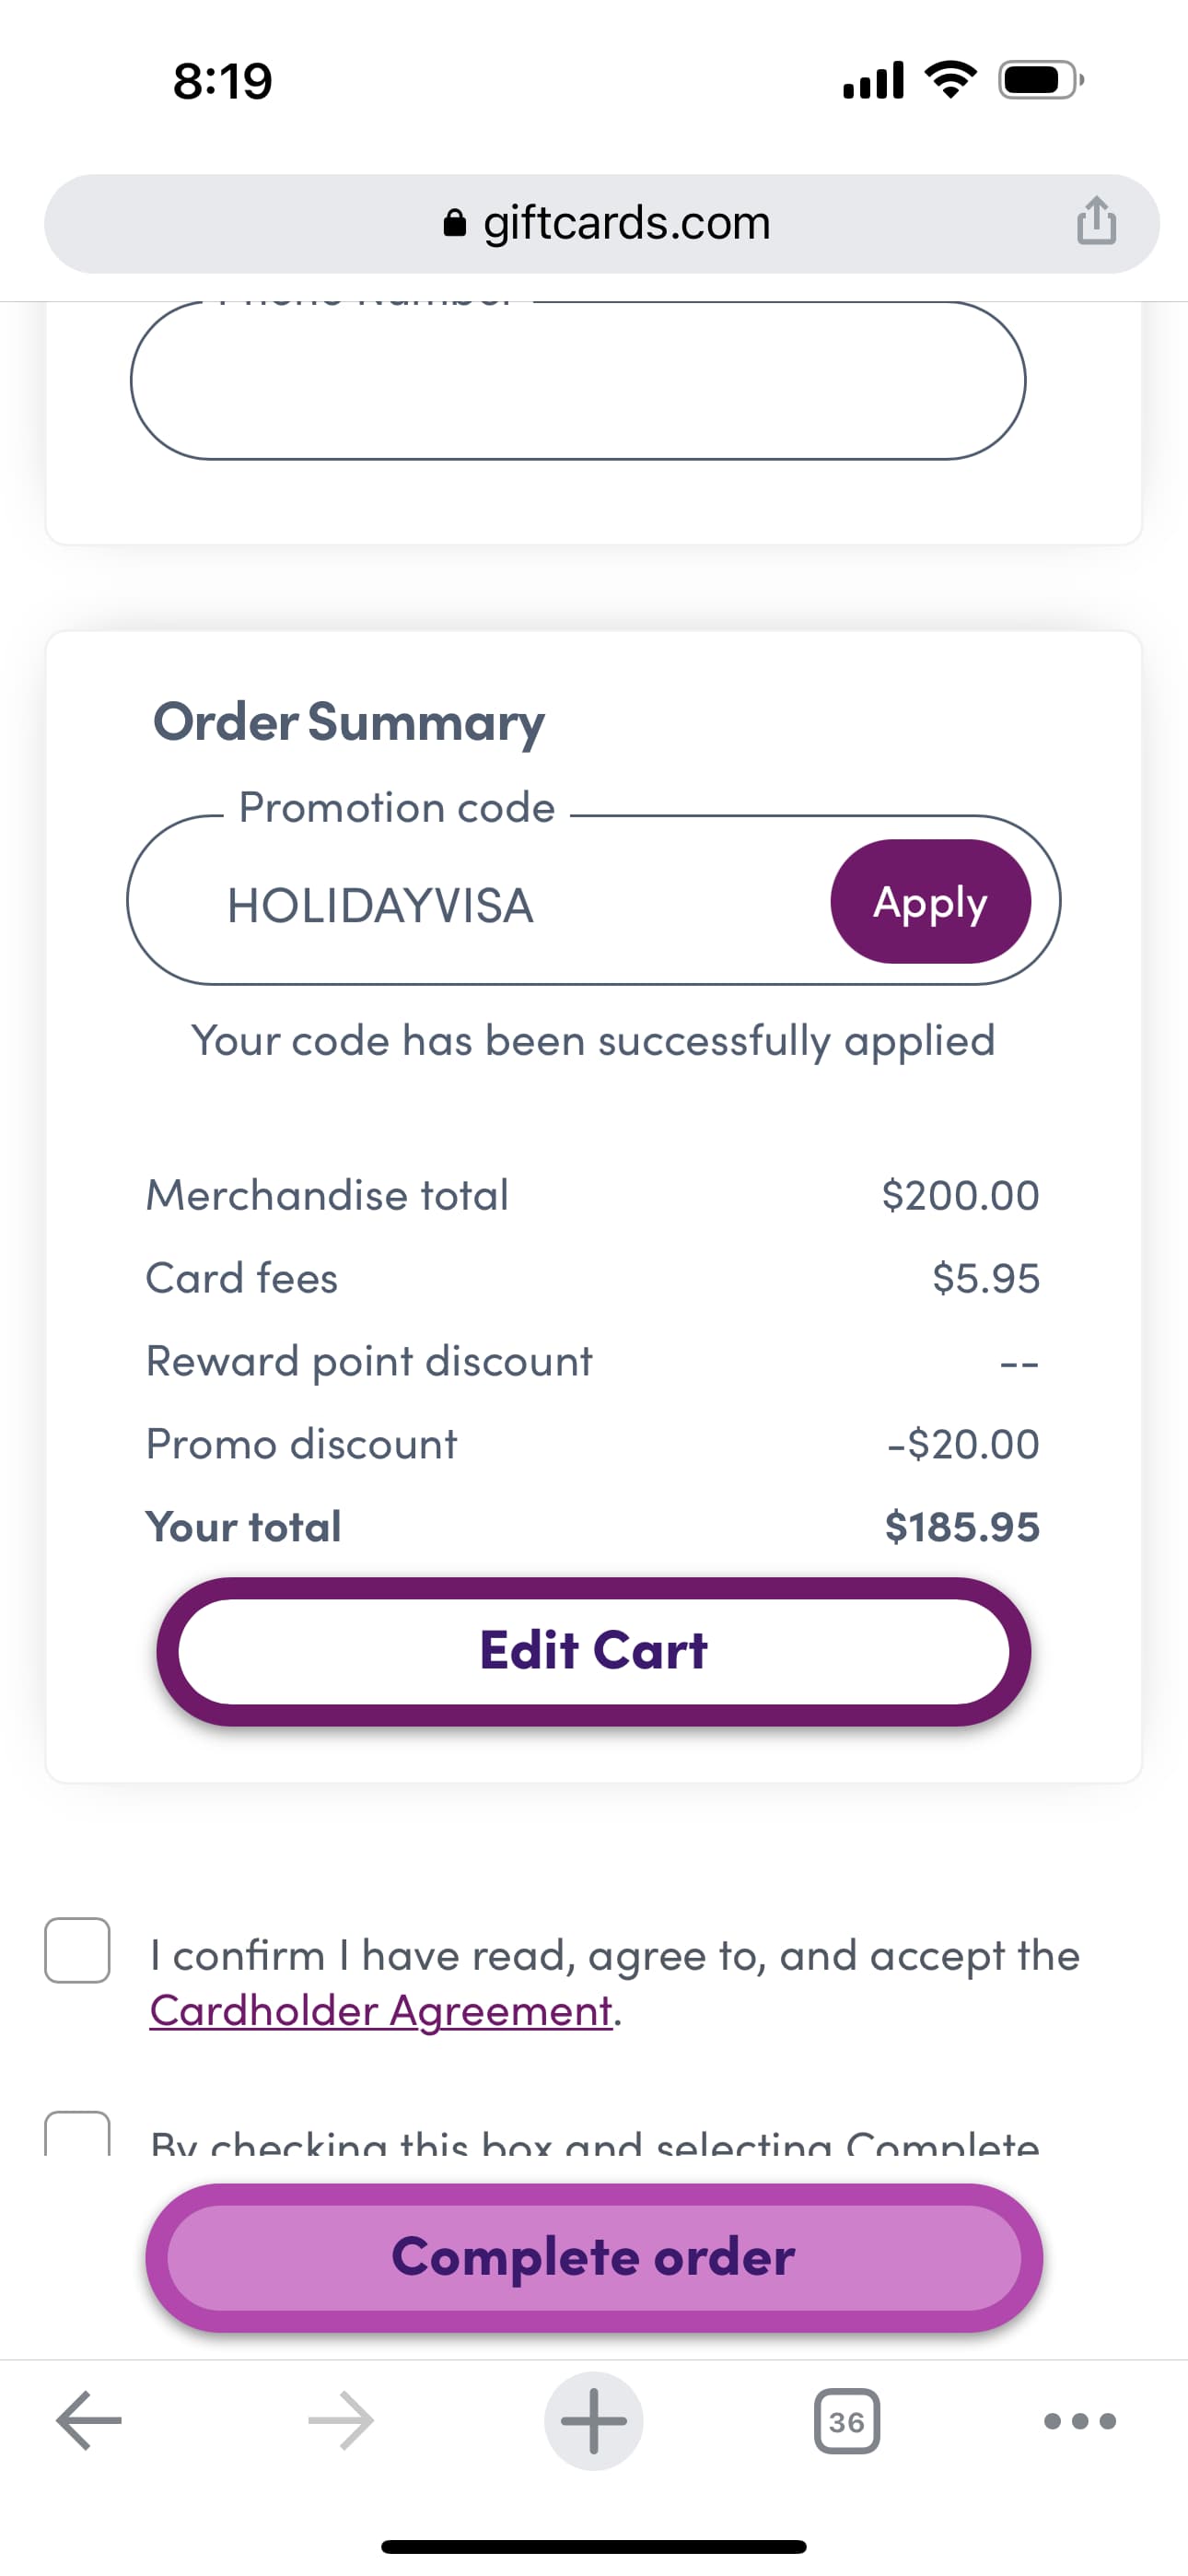Screen dimensions: 1188x2576
Task: Open a new tab with the plus icon
Action: tap(594, 2420)
